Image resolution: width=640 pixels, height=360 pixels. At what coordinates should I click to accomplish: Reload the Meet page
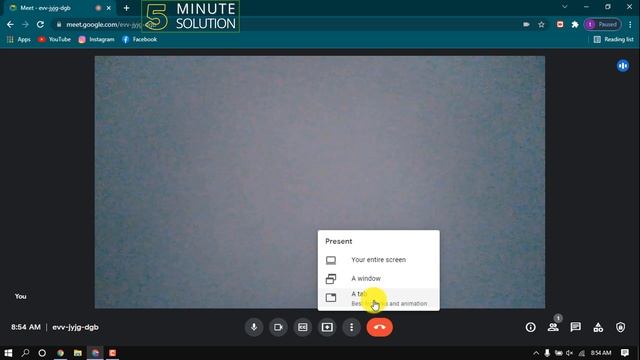tap(40, 24)
